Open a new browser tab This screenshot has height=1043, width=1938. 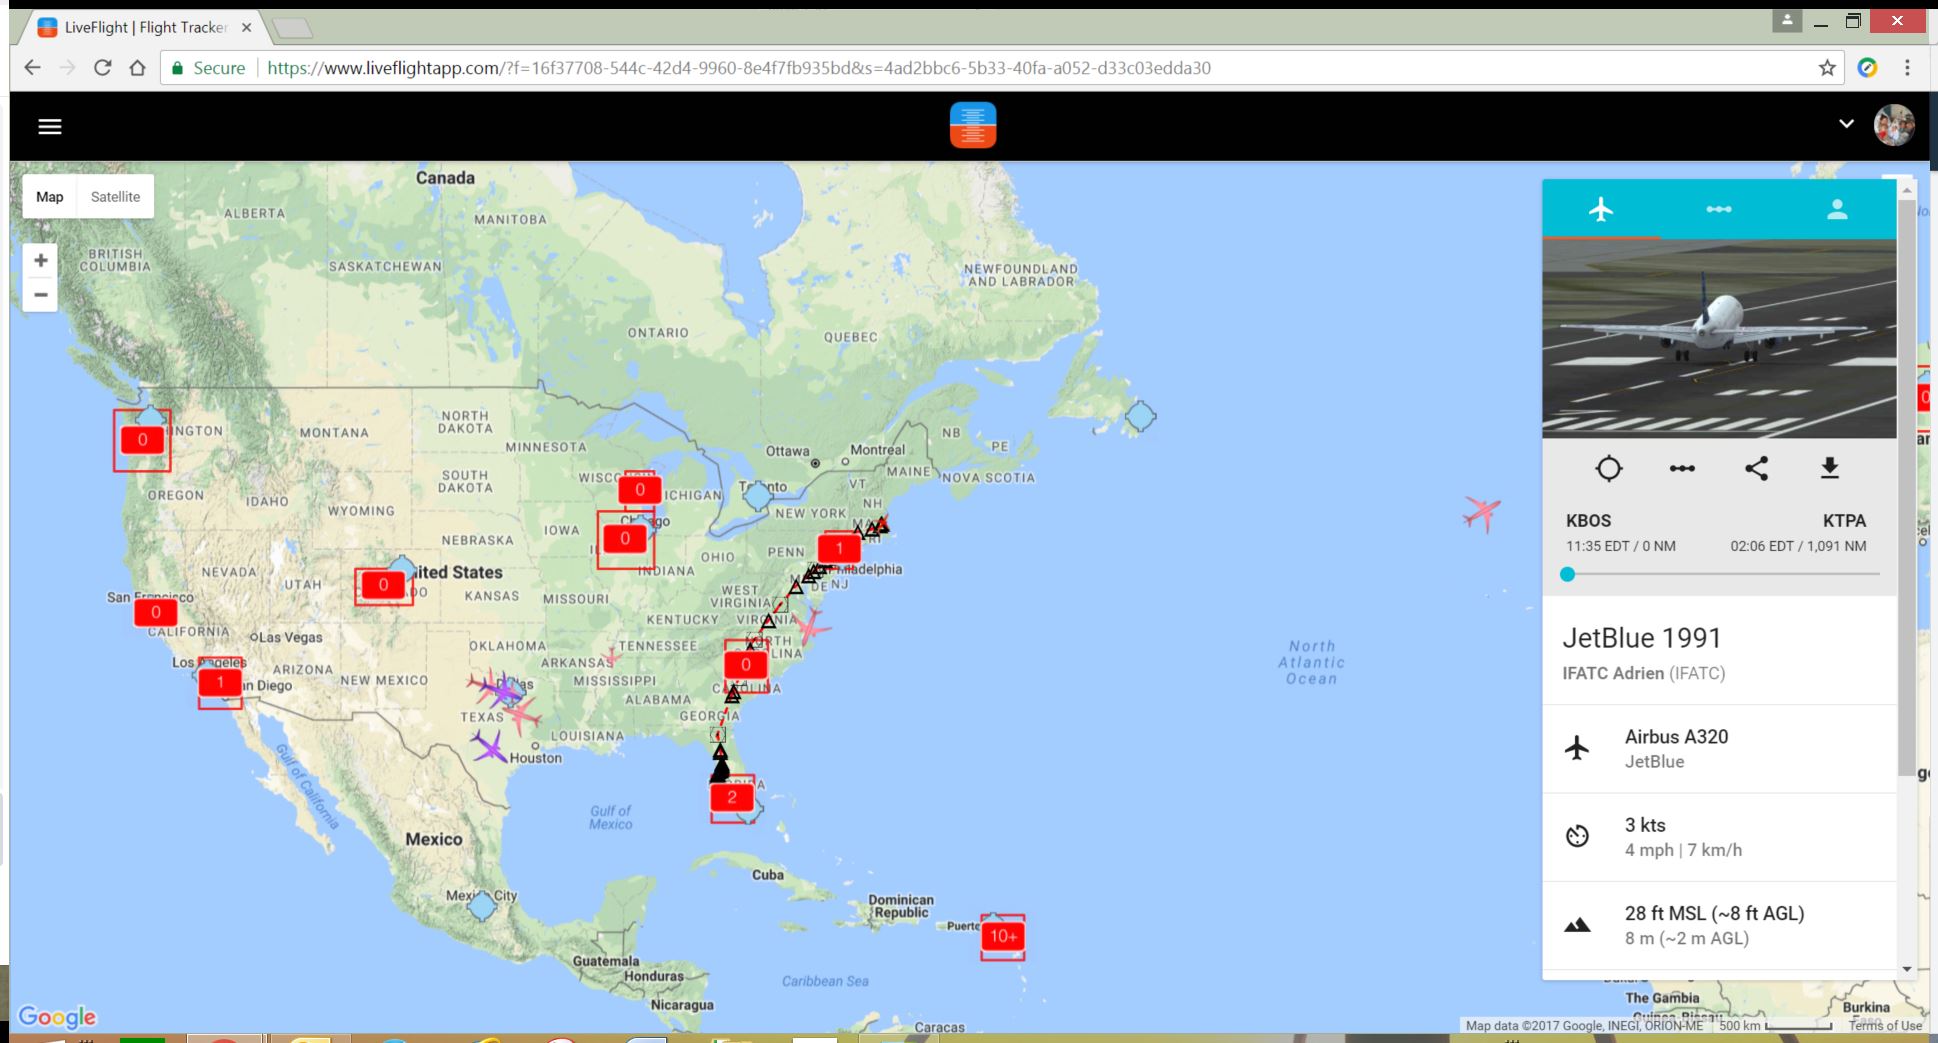(292, 29)
